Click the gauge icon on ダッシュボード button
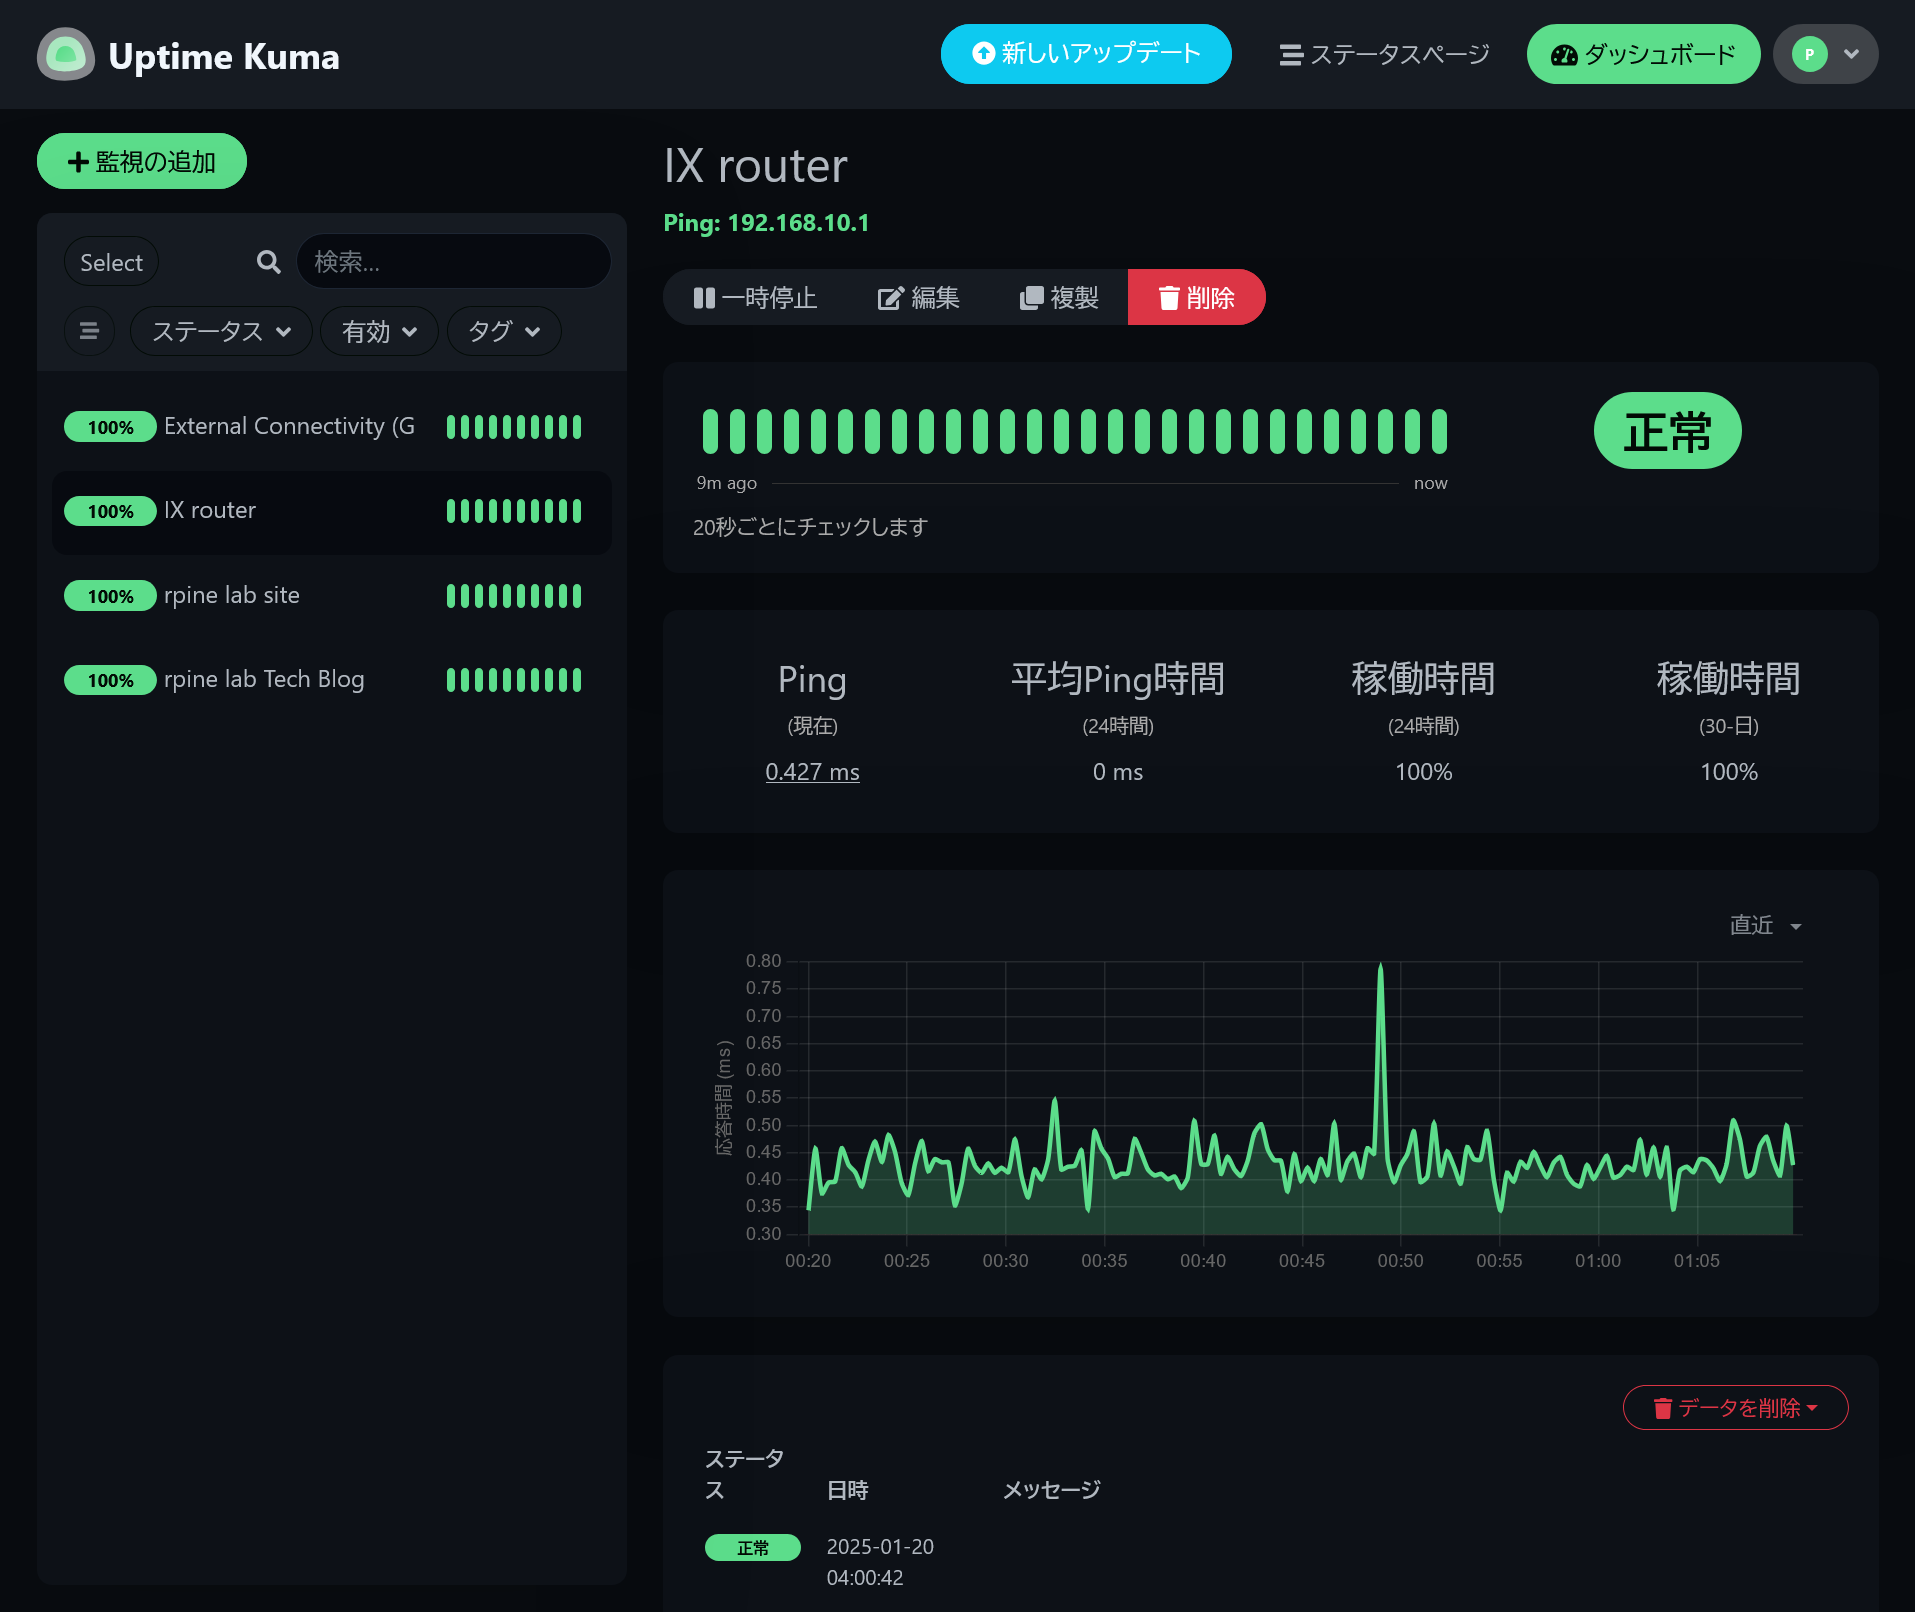The width and height of the screenshot is (1915, 1612). click(1561, 54)
